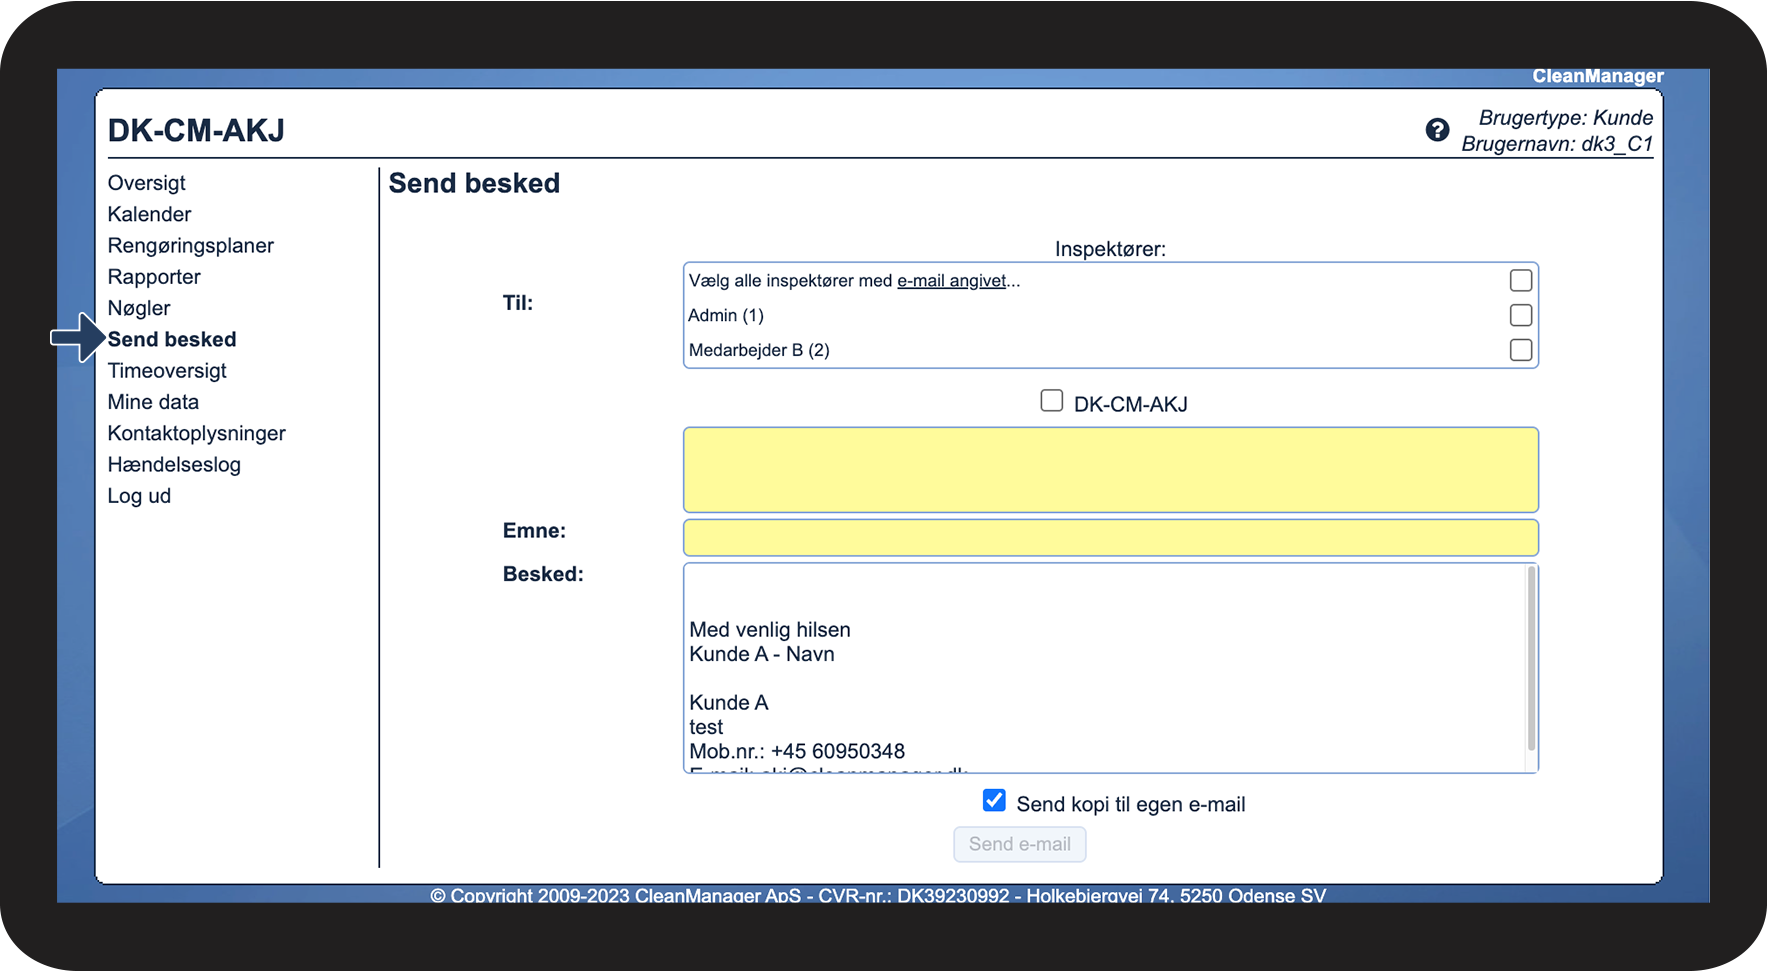
Task: Check the box for Admin (1)
Action: click(x=1520, y=315)
